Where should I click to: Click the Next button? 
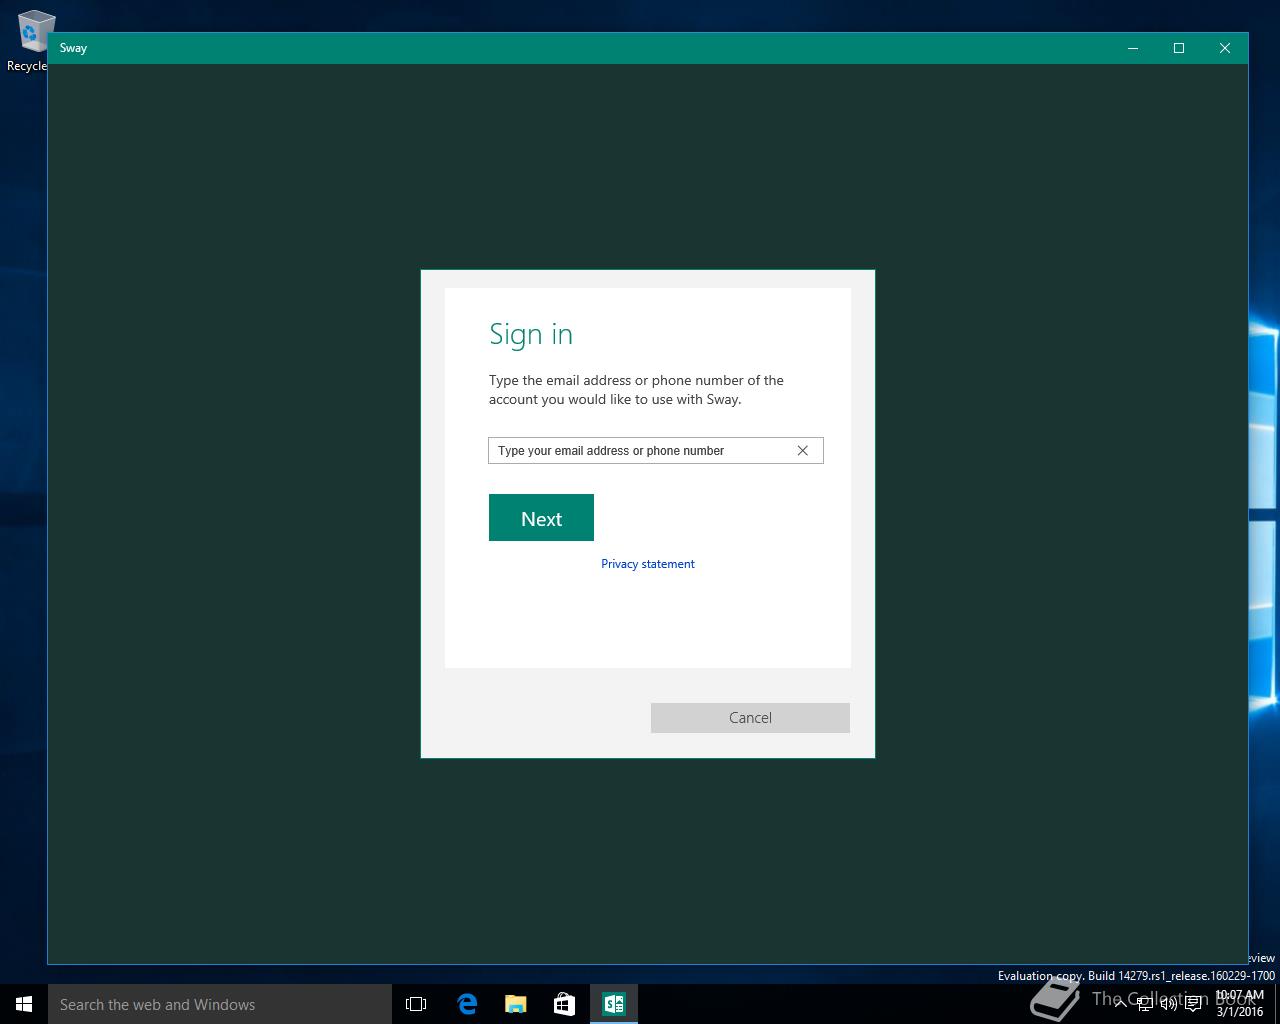click(541, 518)
